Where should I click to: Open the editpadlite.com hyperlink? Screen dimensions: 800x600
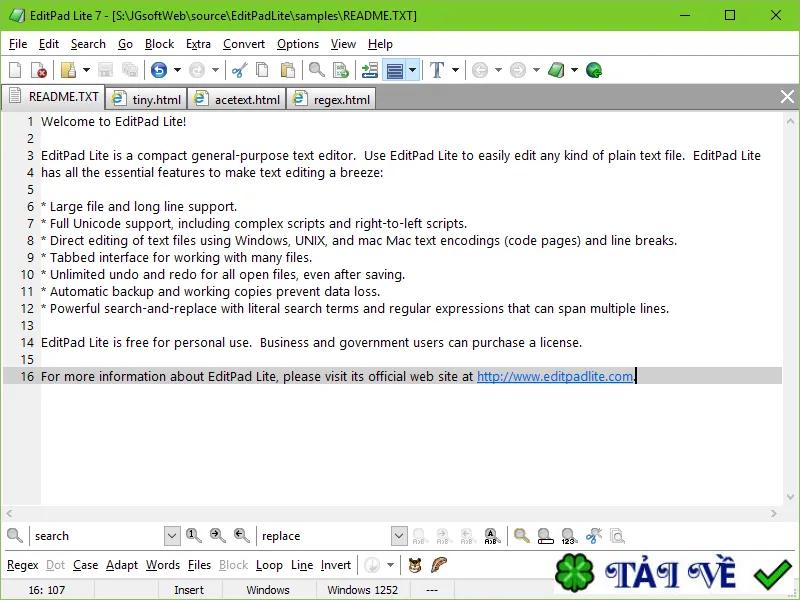[555, 377]
